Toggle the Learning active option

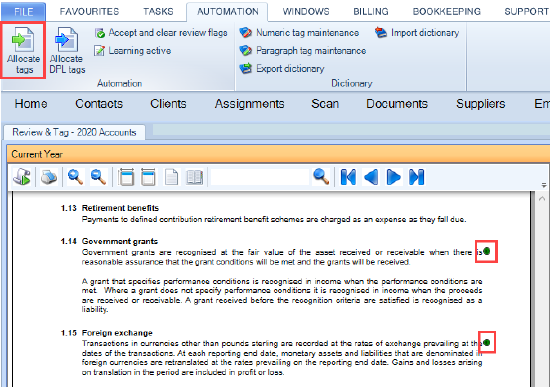133,51
